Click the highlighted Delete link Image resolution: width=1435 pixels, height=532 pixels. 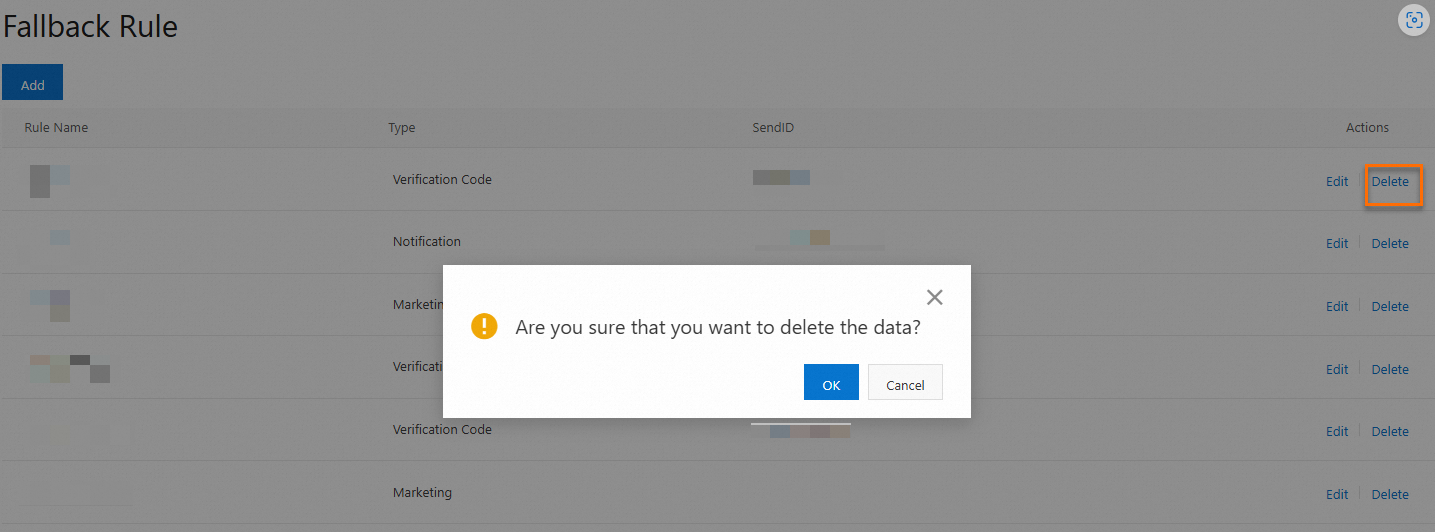coord(1390,182)
